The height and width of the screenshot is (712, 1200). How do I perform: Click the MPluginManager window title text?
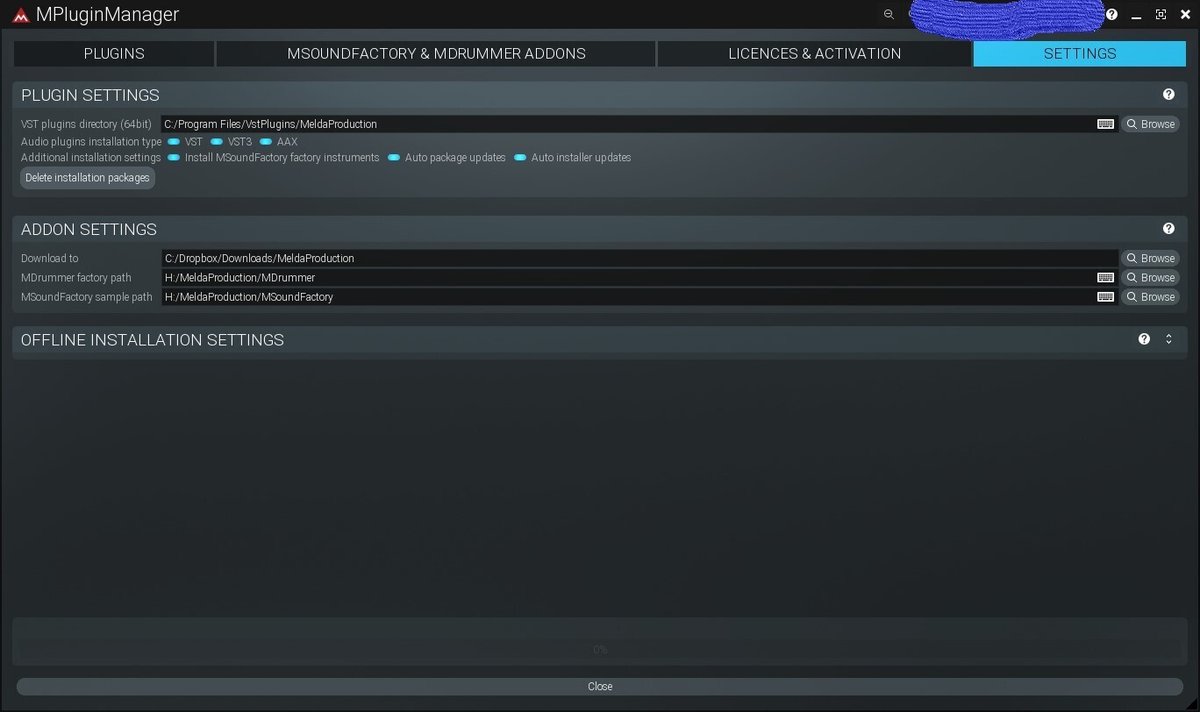[107, 15]
